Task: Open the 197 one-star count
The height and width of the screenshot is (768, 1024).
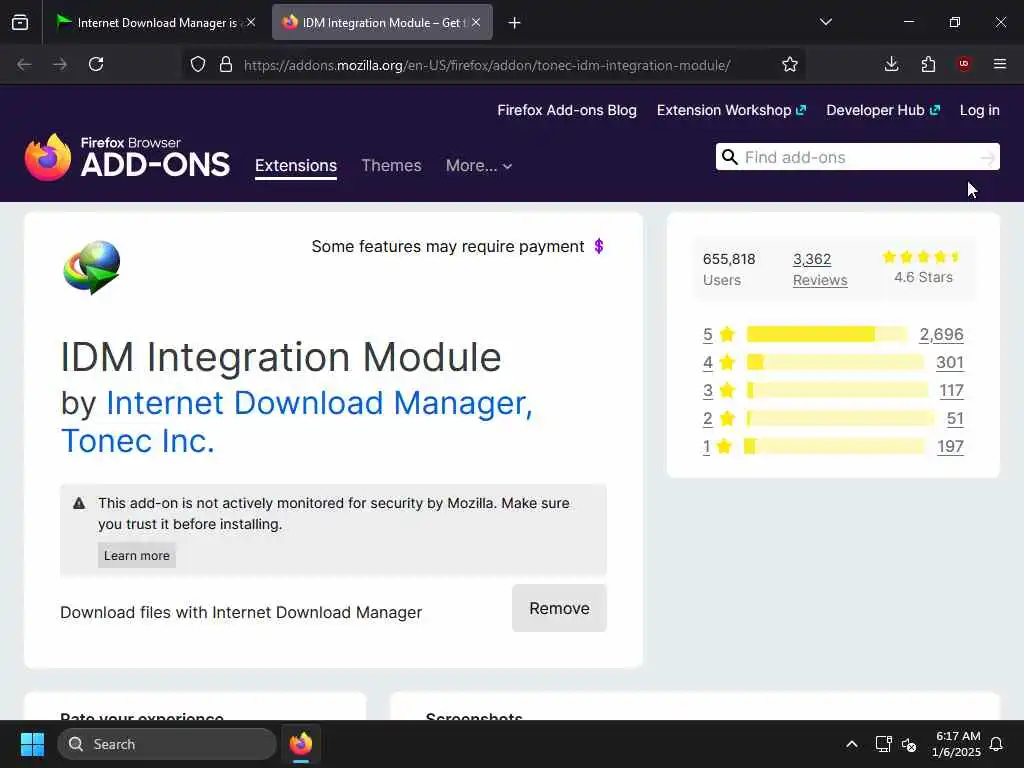Action: tap(950, 447)
